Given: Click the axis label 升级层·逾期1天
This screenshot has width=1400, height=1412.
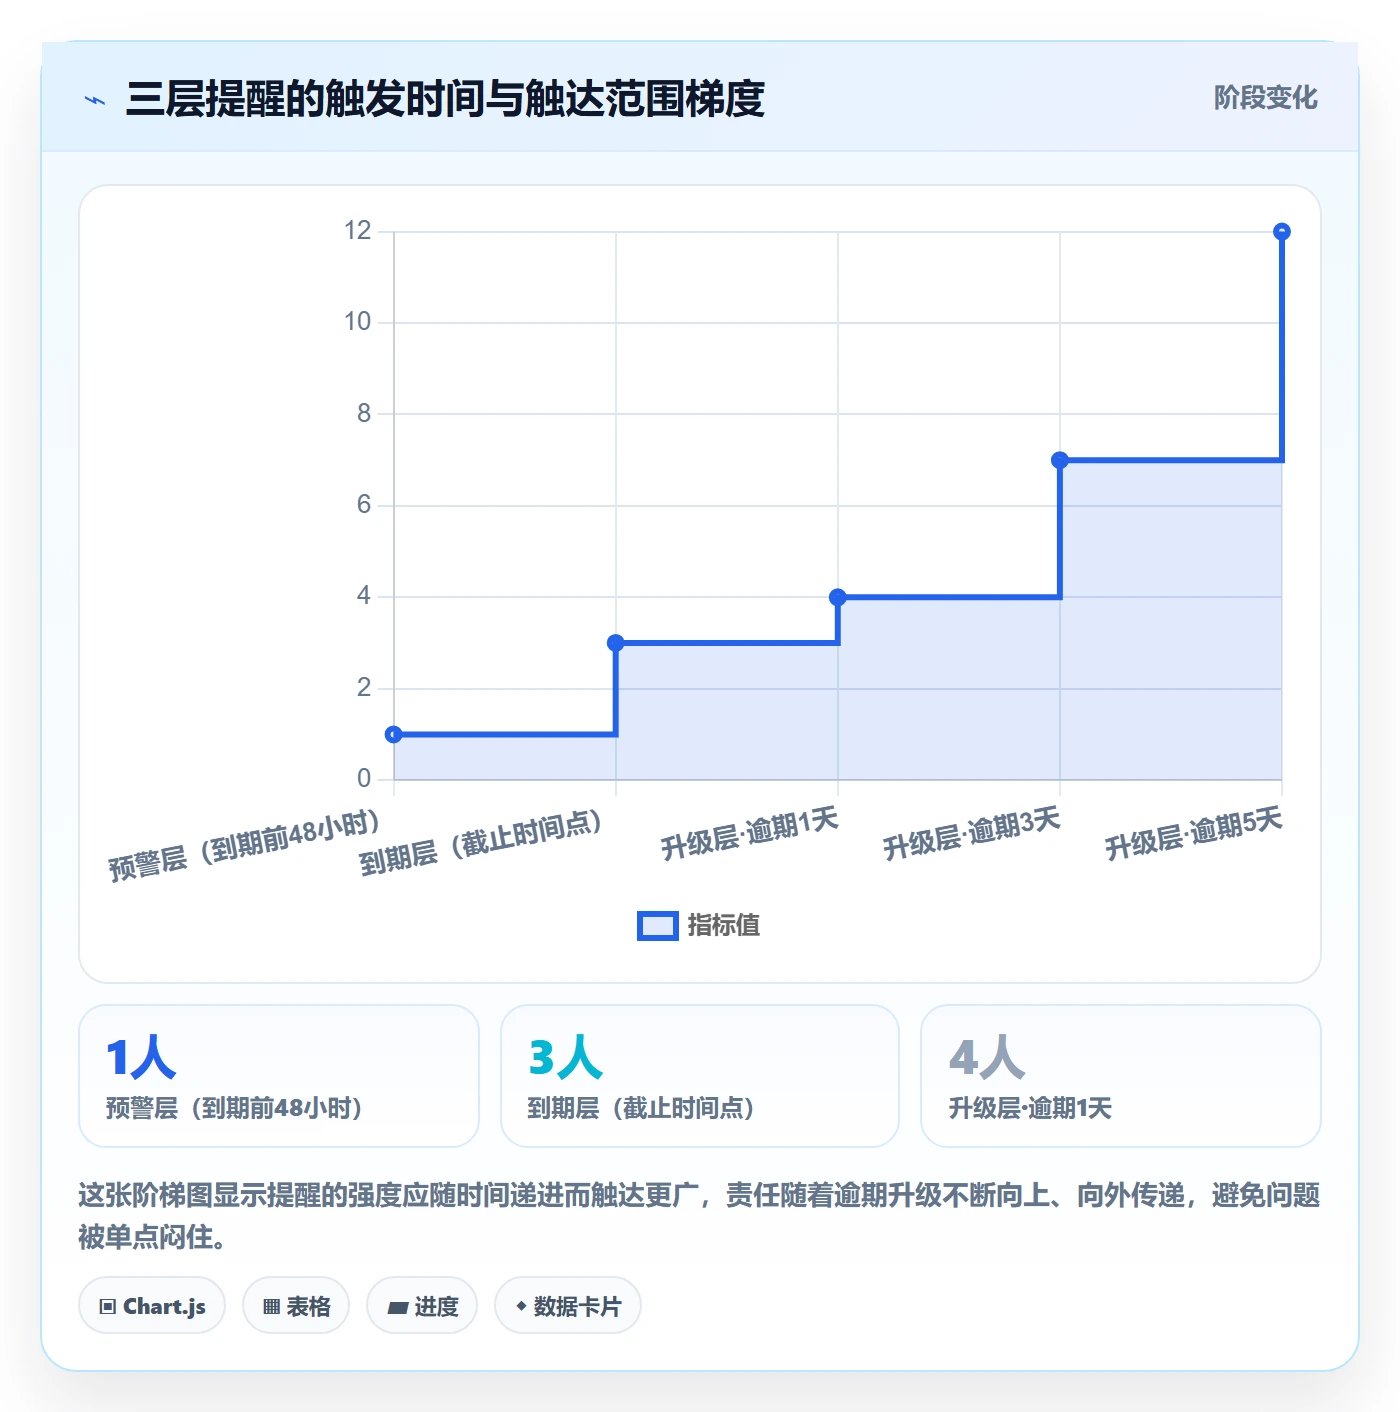Looking at the screenshot, I should click(750, 834).
